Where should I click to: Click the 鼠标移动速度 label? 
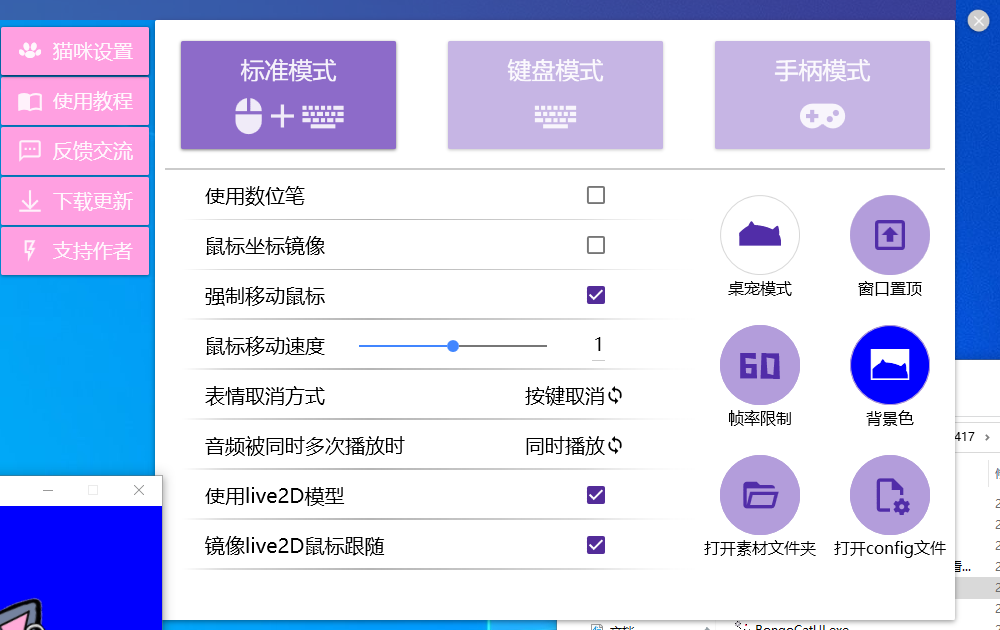click(x=265, y=346)
